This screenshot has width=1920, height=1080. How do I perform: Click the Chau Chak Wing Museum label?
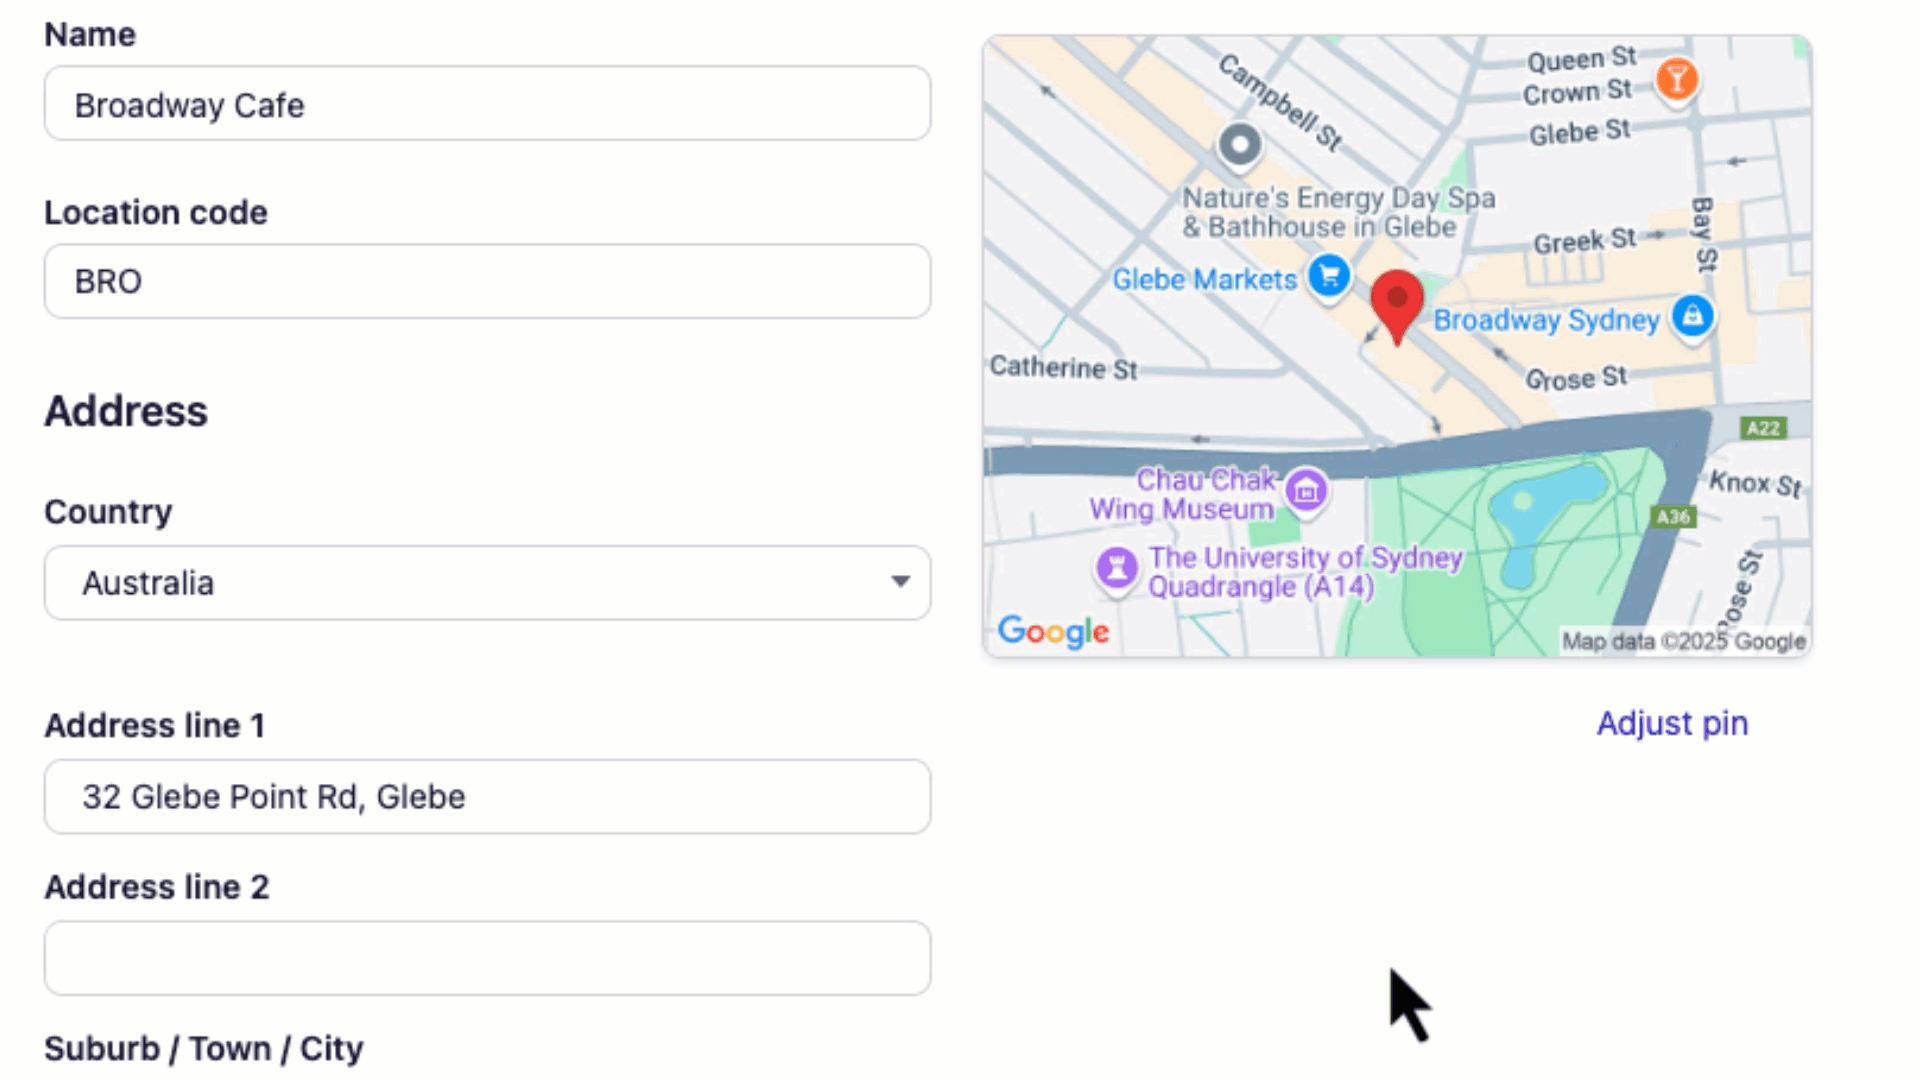(1183, 494)
